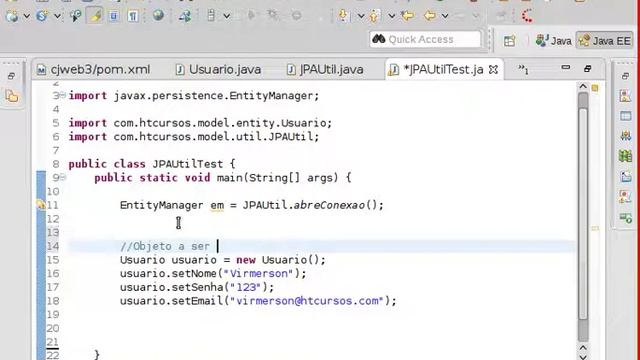
Task: Open the blue document view icon in right sidebar
Action: (625, 176)
